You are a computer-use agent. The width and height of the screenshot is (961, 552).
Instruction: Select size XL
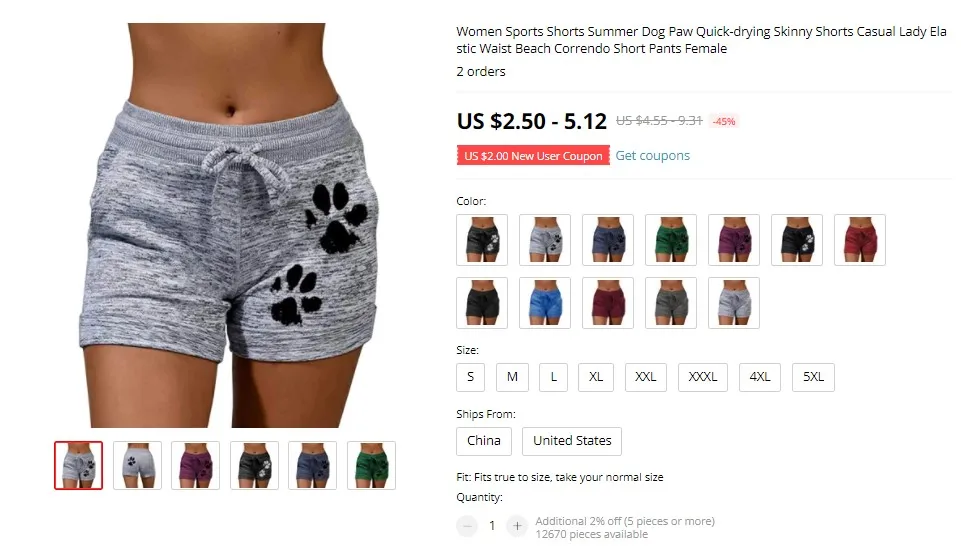coord(596,377)
